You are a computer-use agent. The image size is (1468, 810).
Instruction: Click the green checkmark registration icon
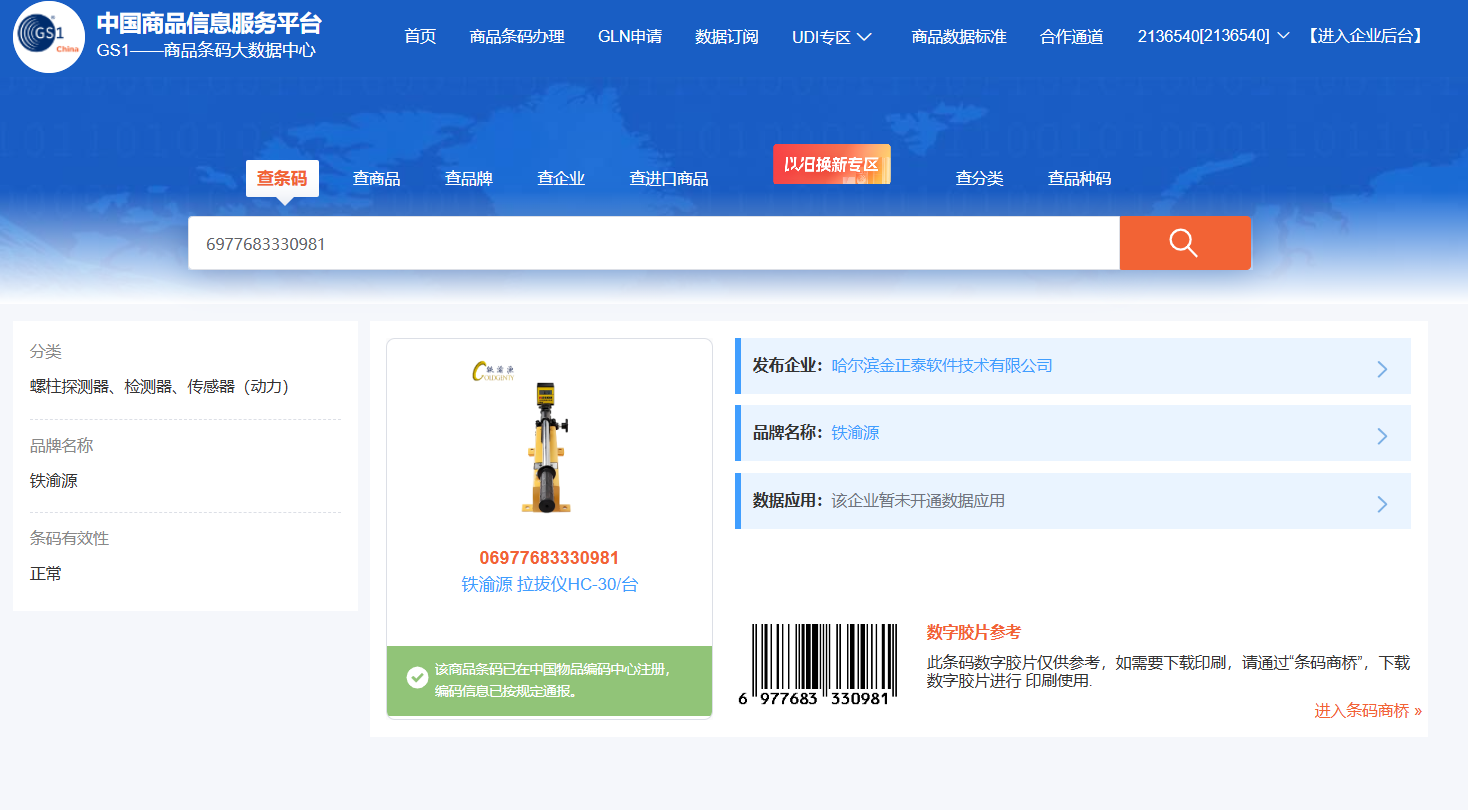[418, 678]
